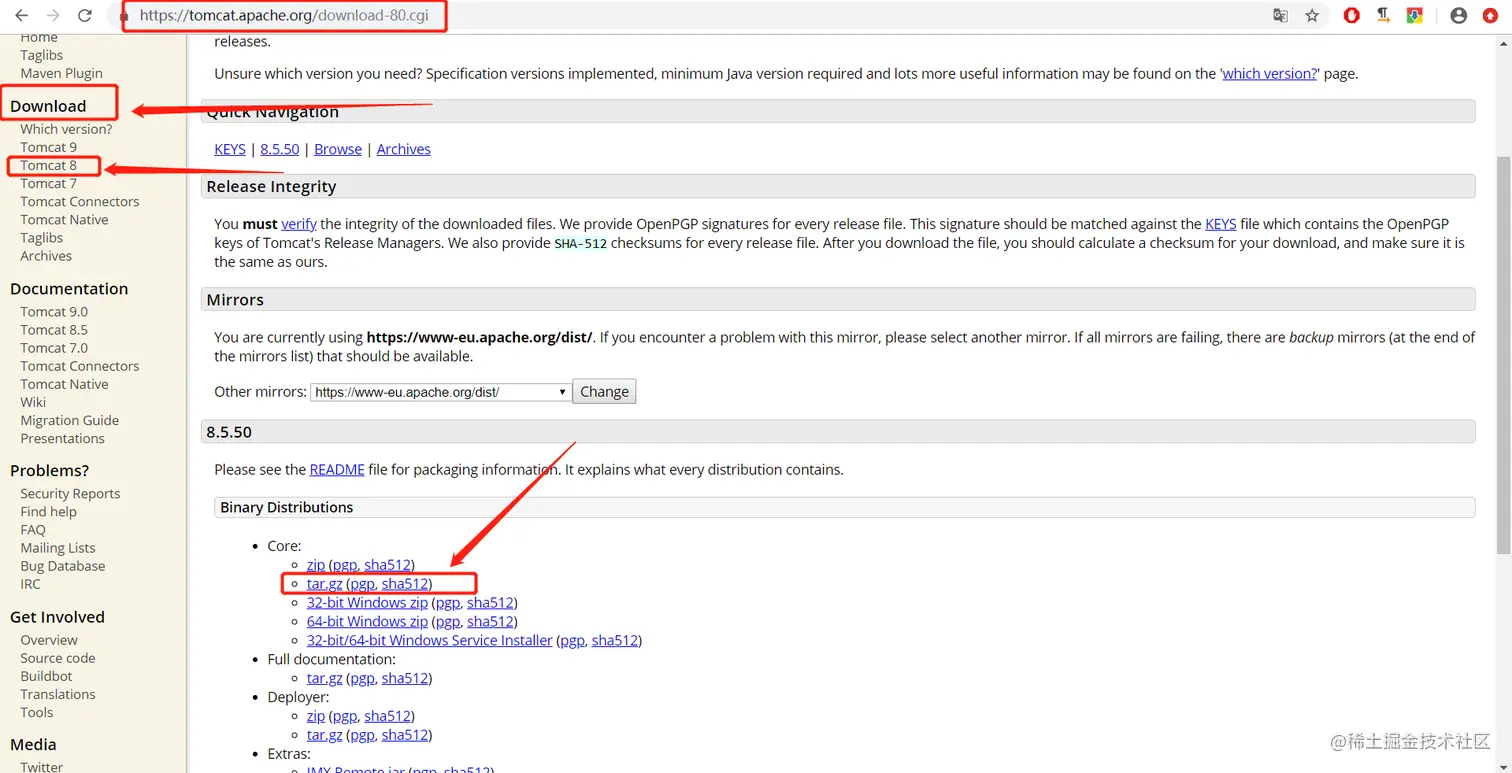Image resolution: width=1512 pixels, height=773 pixels.
Task: Download the 32-bit Windows zip
Action: (x=367, y=603)
